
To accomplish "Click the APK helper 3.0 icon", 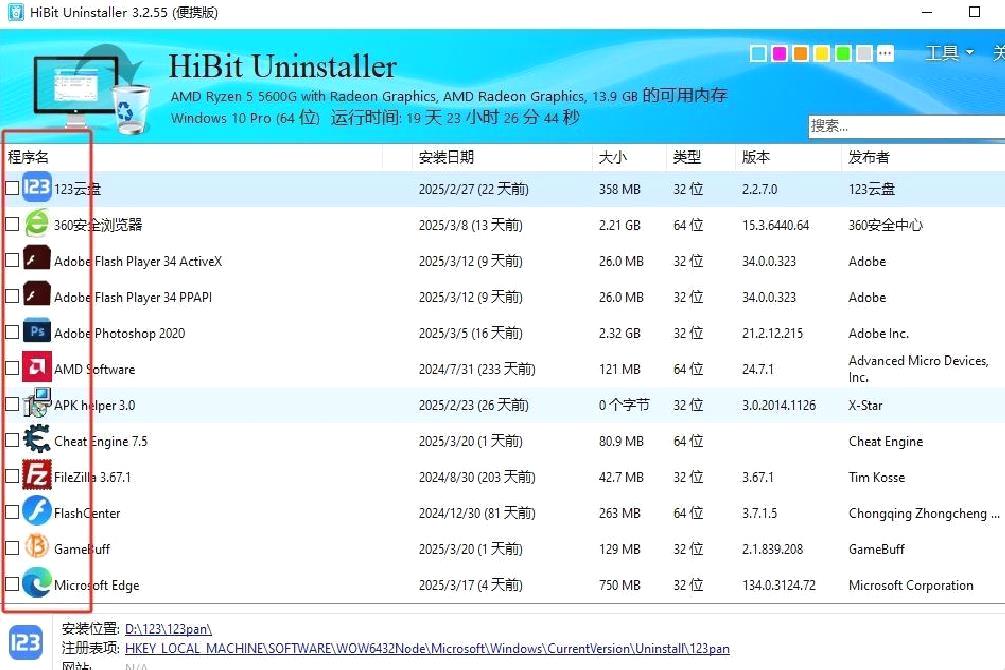I will (37, 403).
